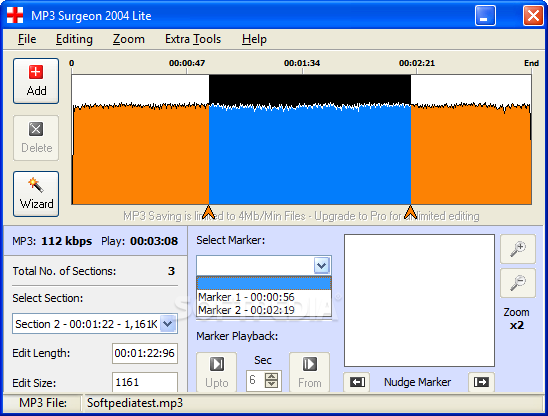The image size is (548, 416).
Task: Click the 00:00:47 timeline ruler label
Action: point(187,63)
